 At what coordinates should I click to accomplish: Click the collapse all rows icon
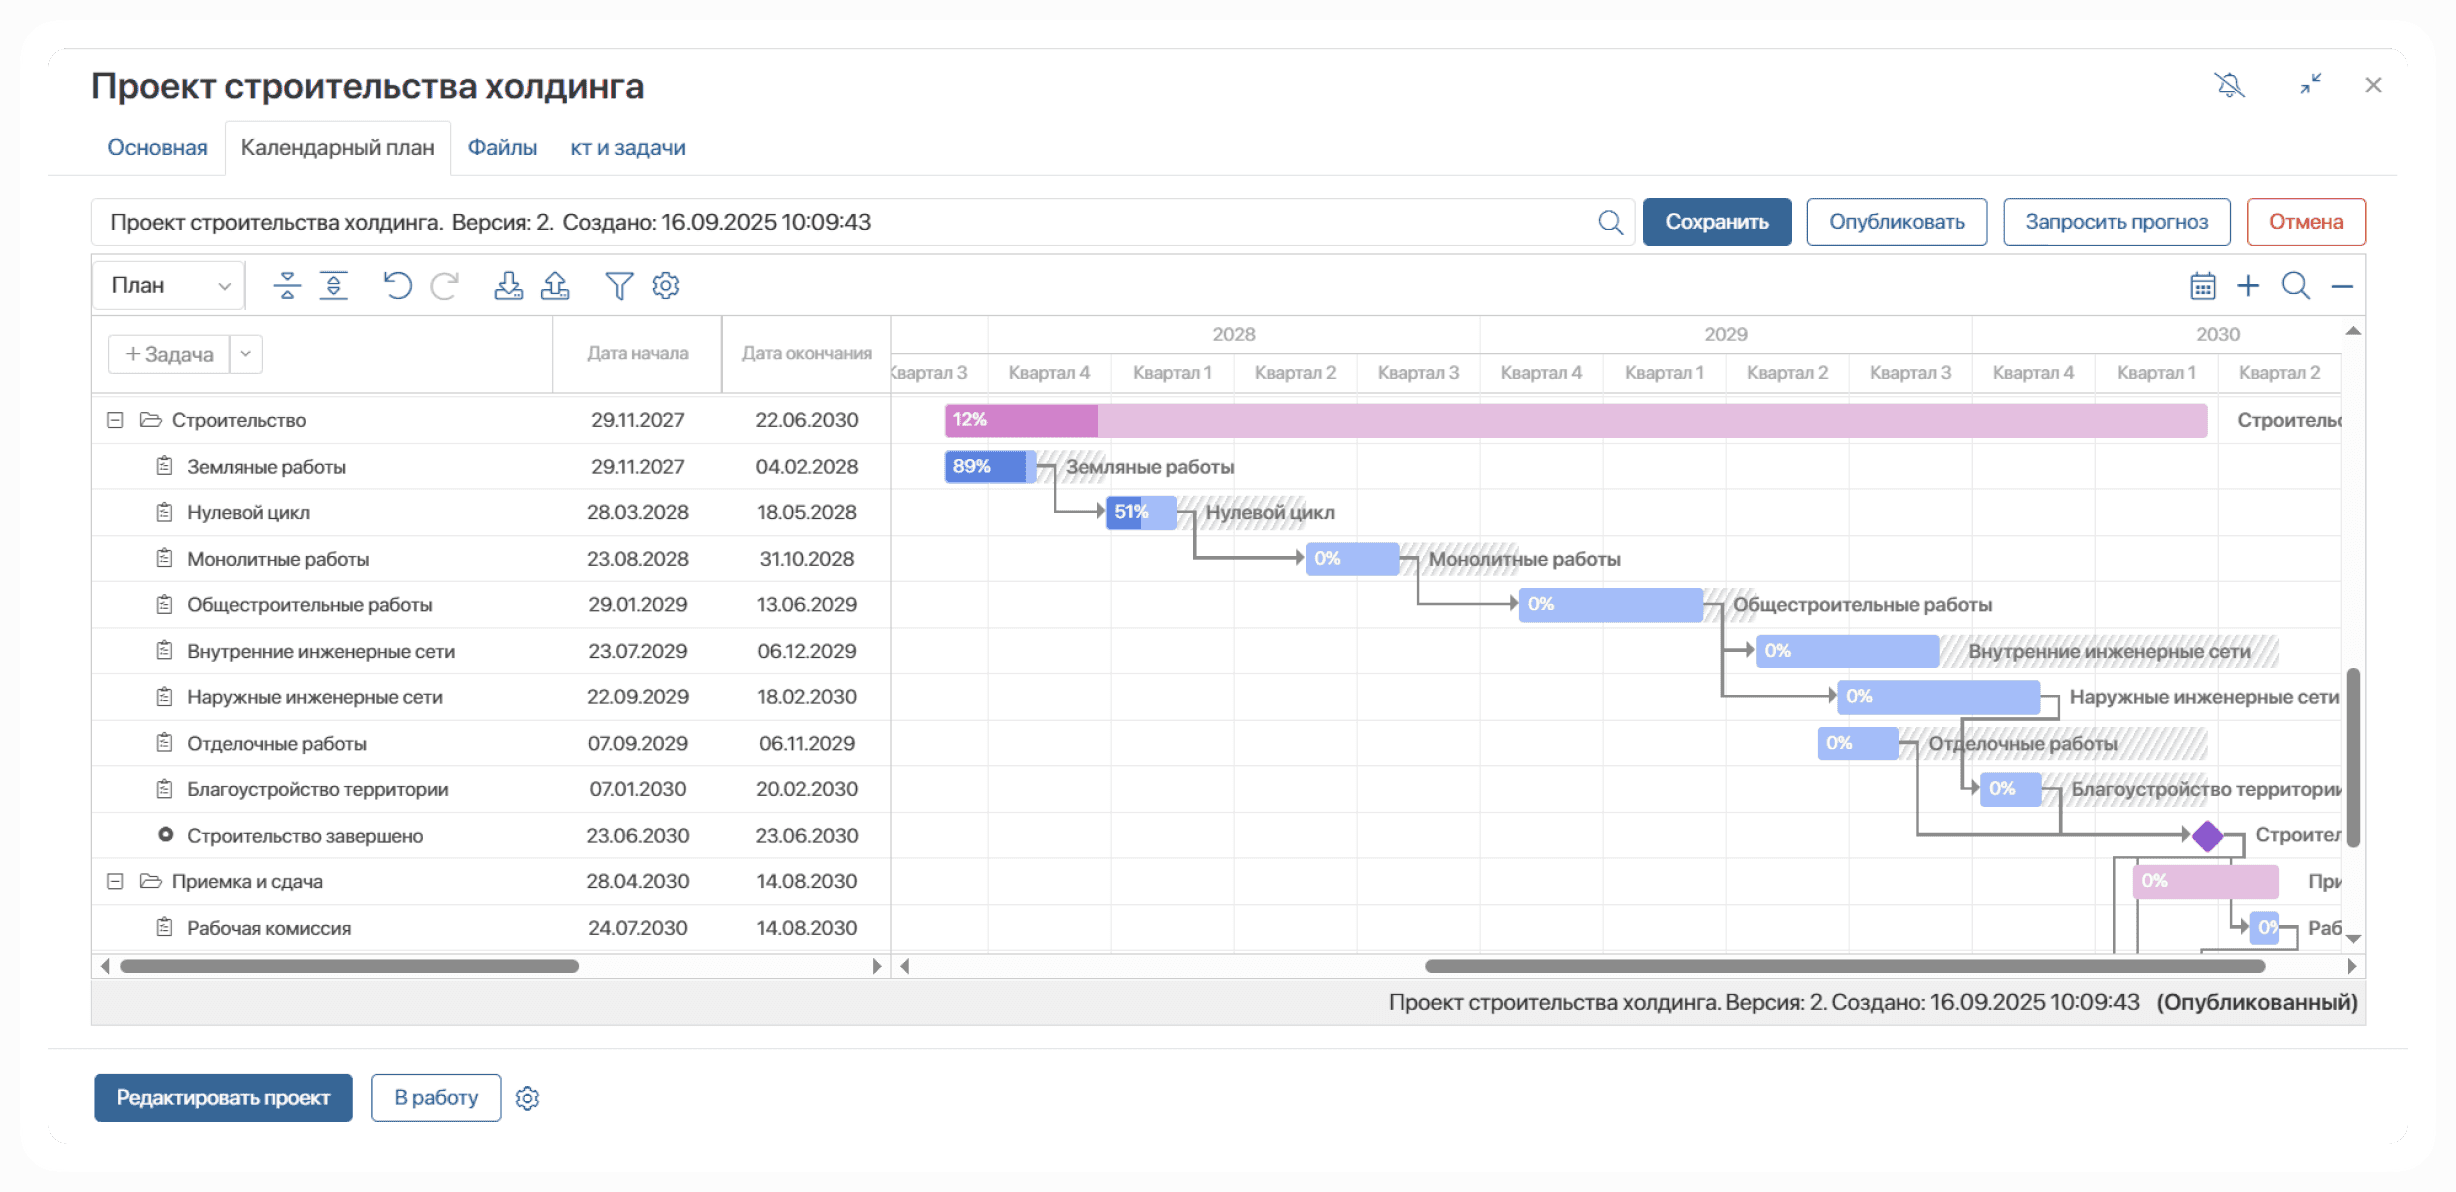287,286
